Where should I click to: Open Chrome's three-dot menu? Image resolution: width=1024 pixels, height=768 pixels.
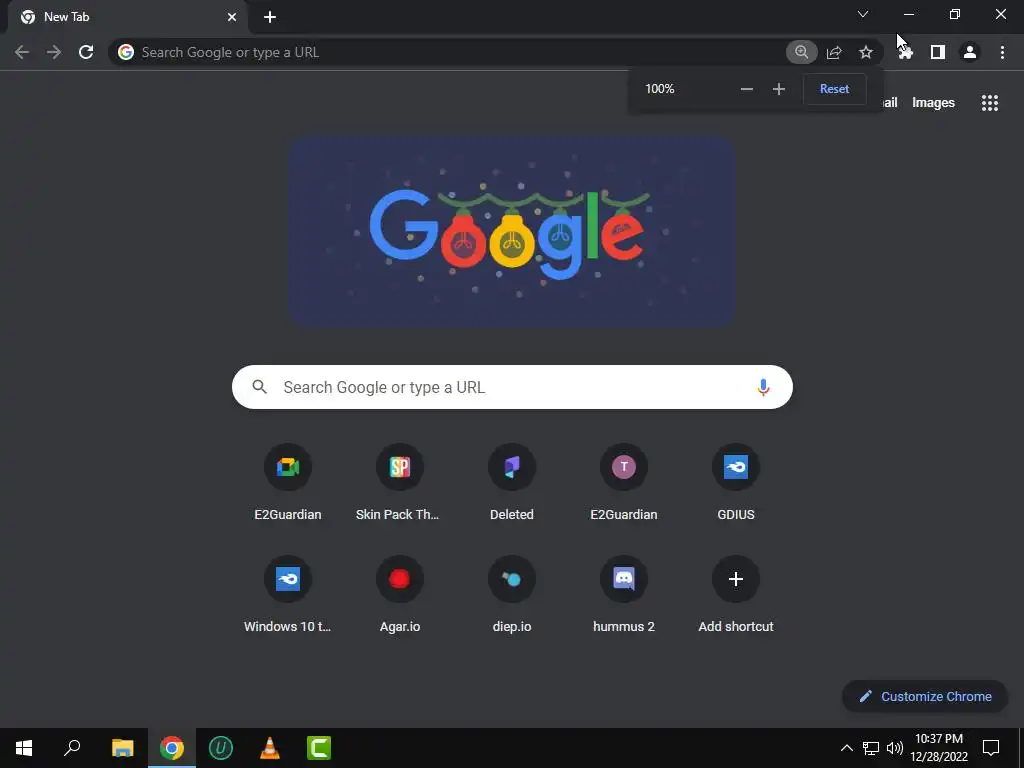(x=1002, y=52)
